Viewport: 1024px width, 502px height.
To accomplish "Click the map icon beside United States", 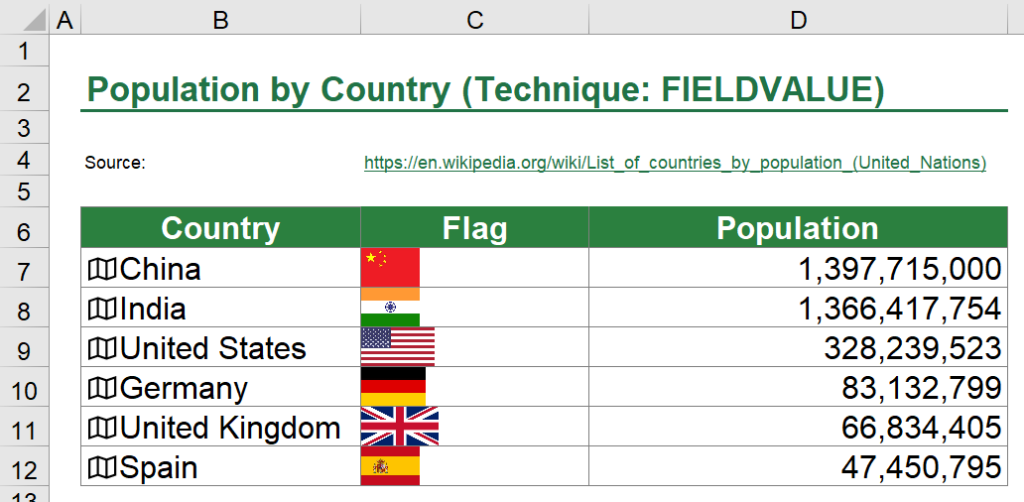I will tap(102, 349).
